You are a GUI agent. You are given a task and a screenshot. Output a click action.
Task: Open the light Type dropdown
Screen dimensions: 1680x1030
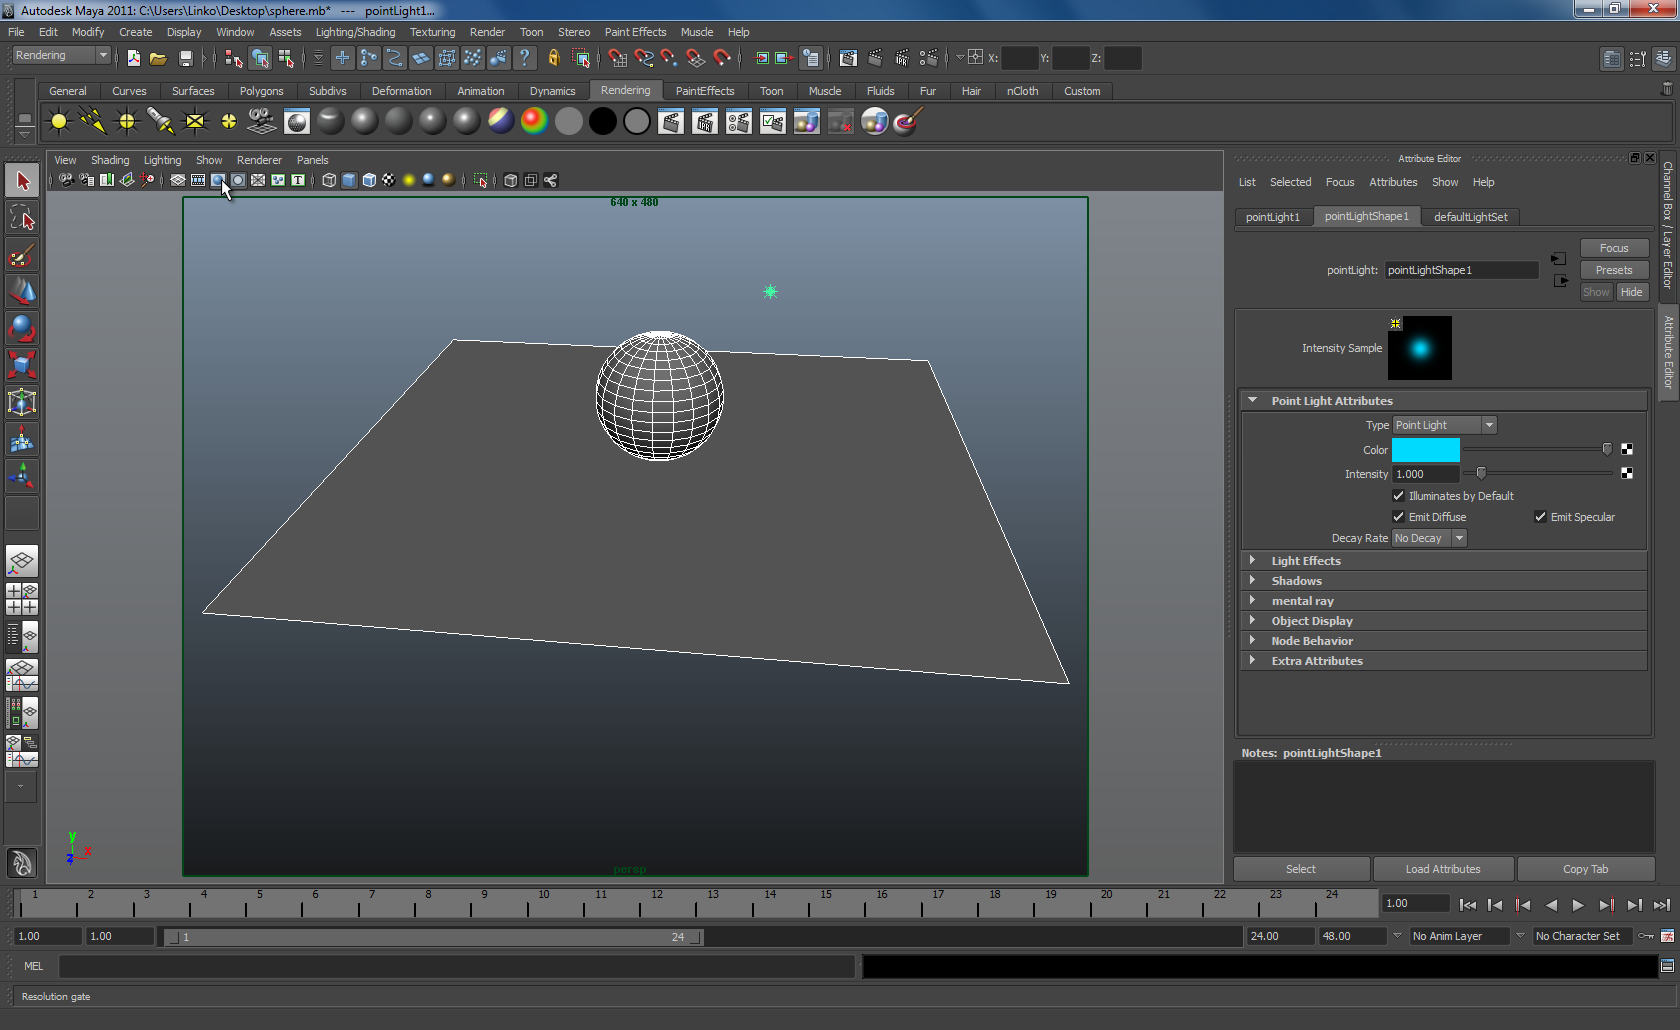click(x=1444, y=425)
